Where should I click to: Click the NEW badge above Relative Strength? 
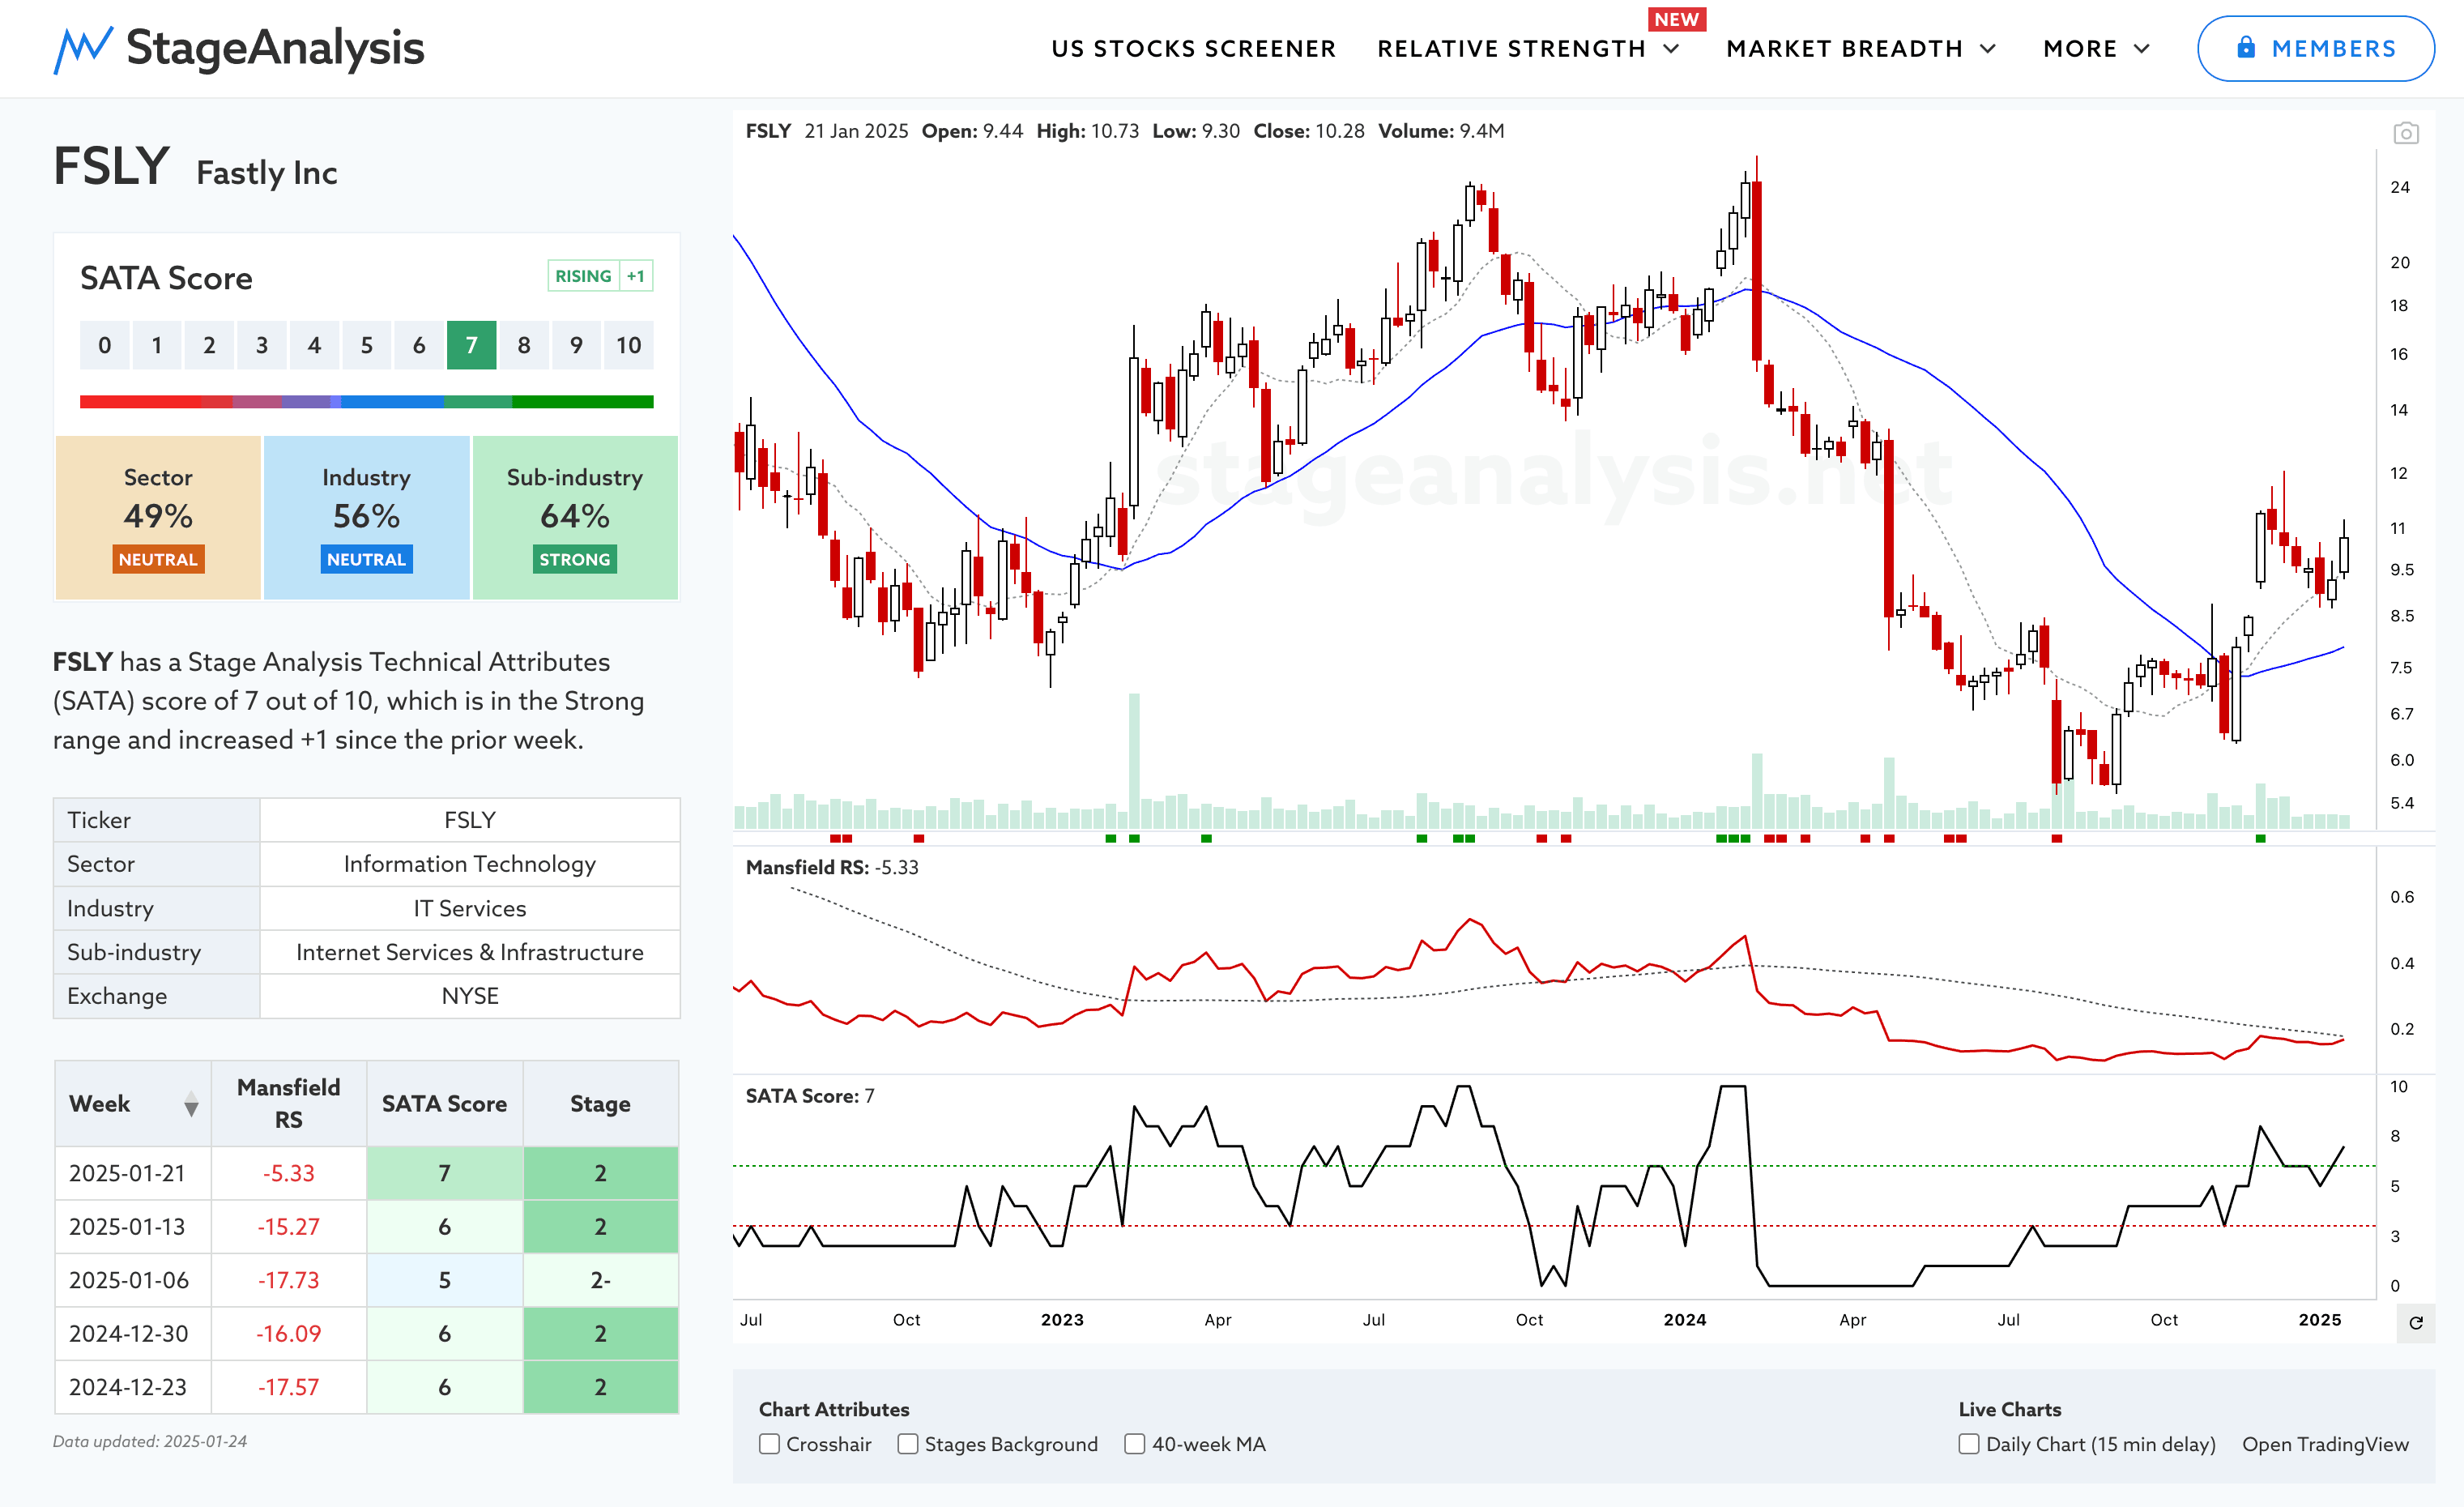point(1676,19)
